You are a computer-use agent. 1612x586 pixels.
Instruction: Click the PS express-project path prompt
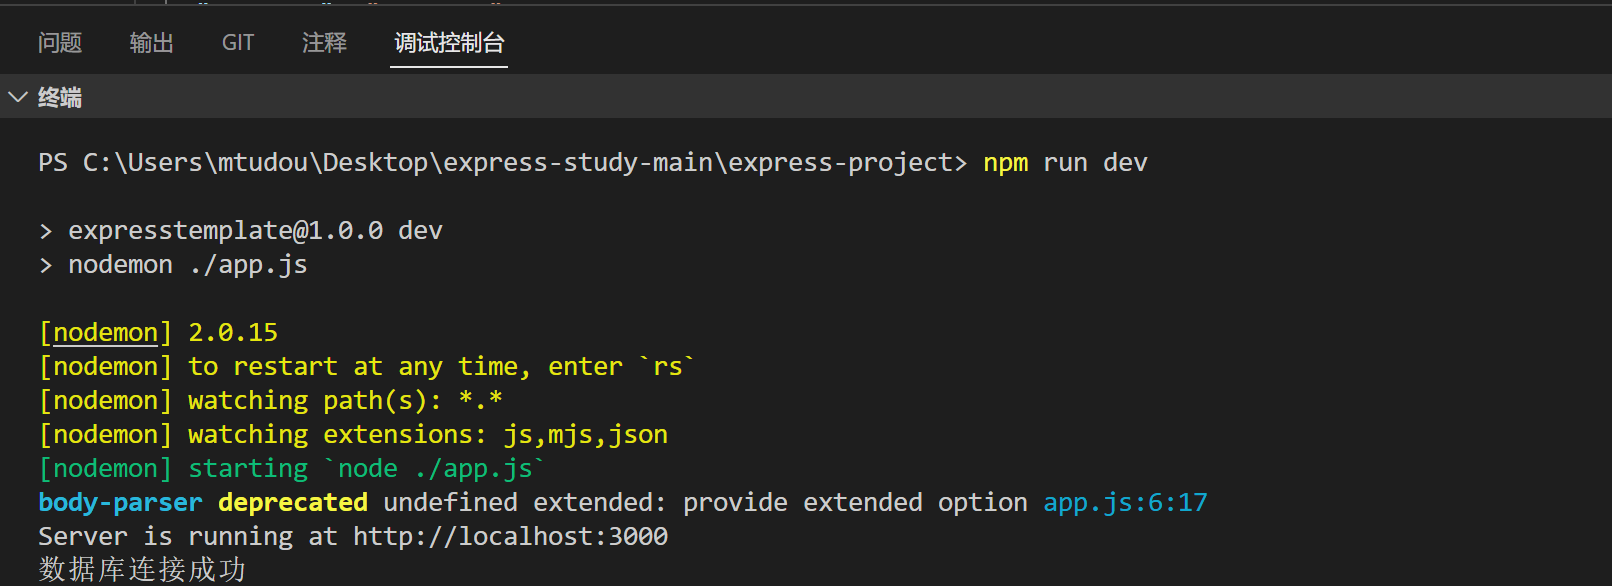click(x=502, y=162)
